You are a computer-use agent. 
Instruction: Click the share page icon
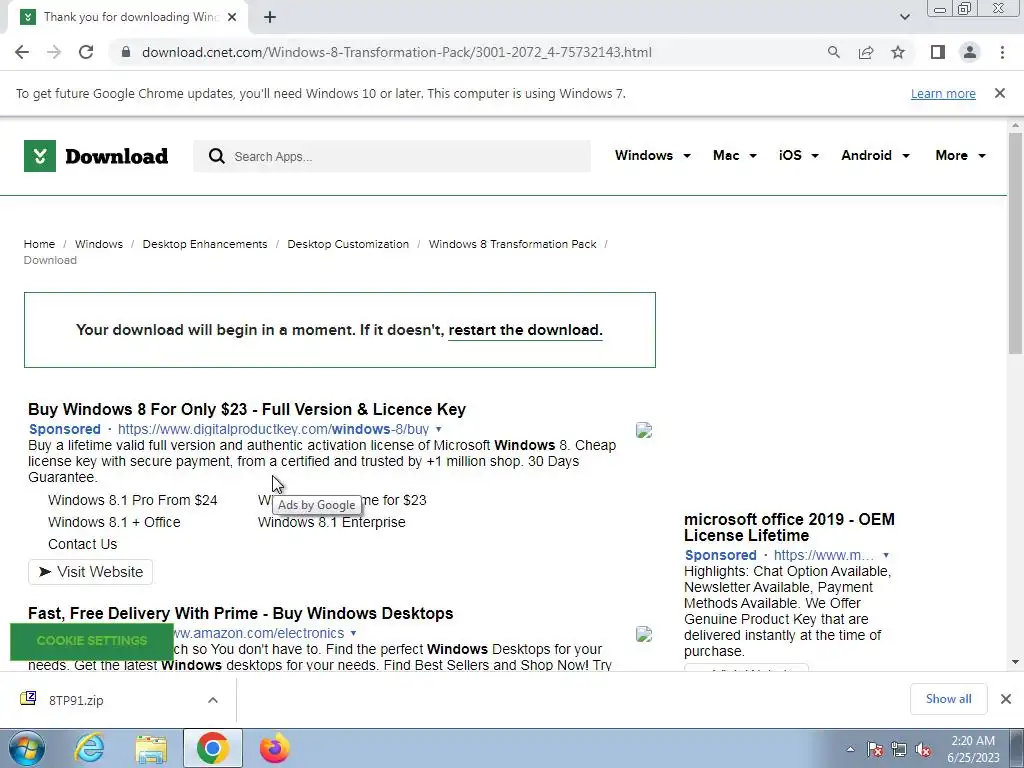866,52
